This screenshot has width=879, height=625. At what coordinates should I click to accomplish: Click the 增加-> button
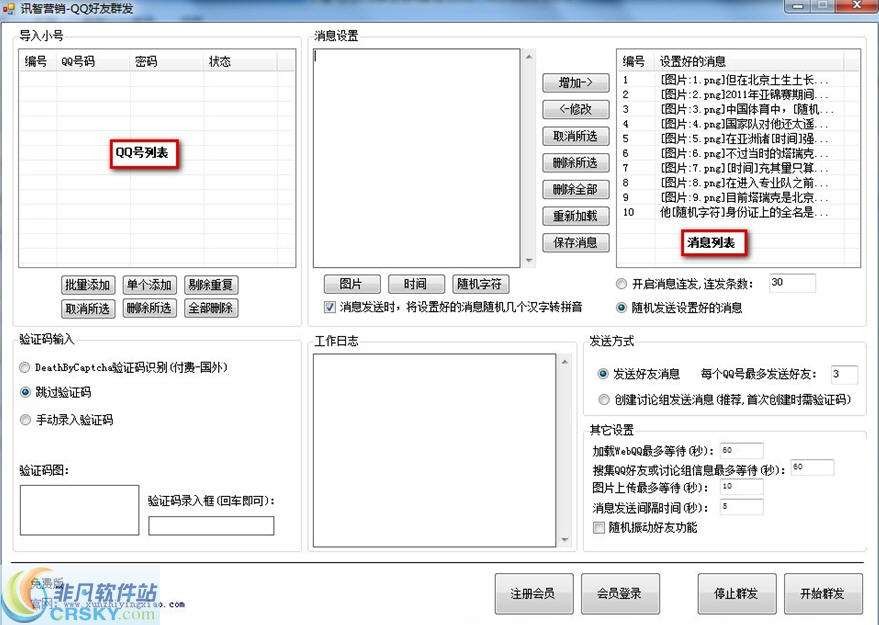tap(576, 82)
